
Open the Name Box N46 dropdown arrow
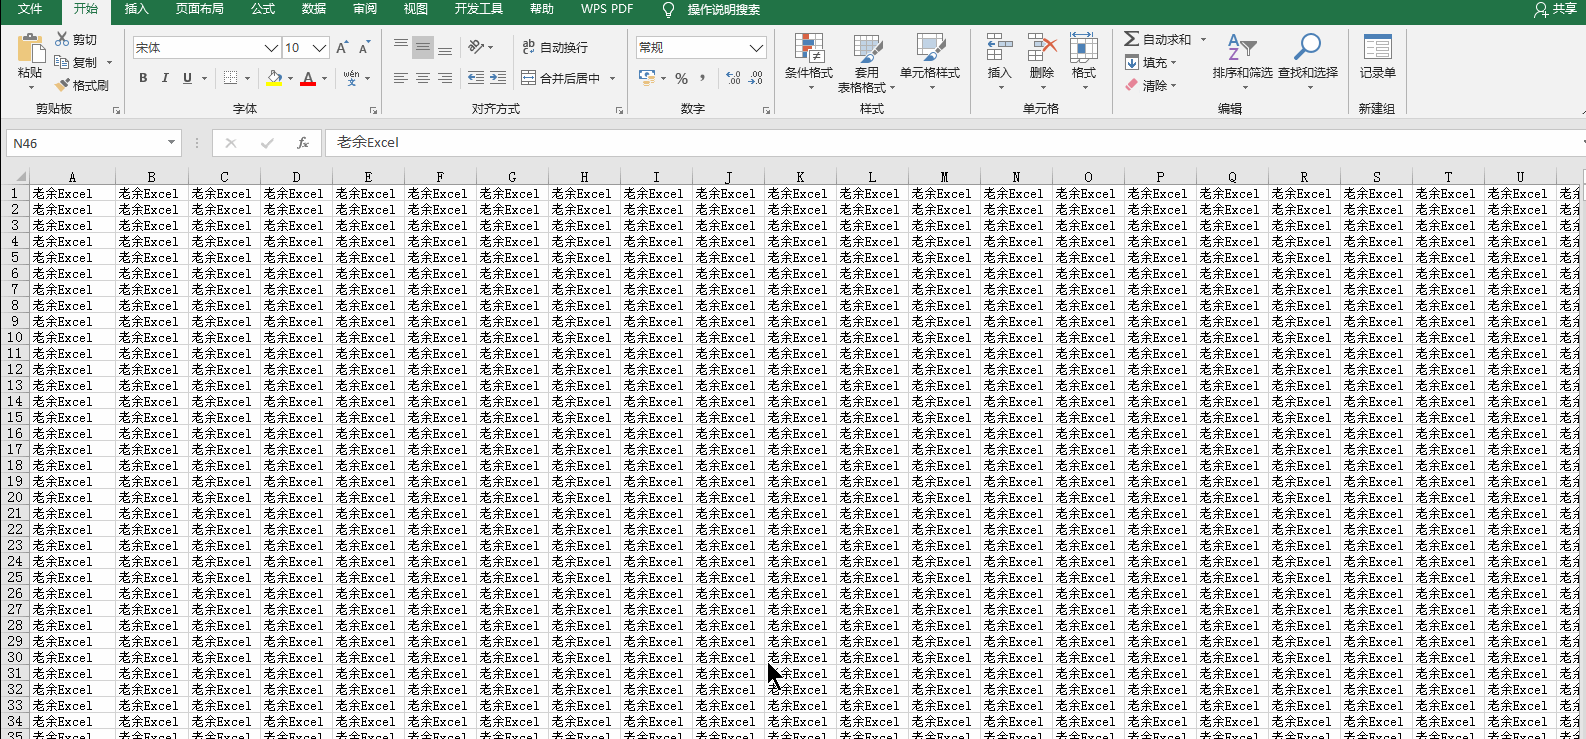[x=171, y=143]
